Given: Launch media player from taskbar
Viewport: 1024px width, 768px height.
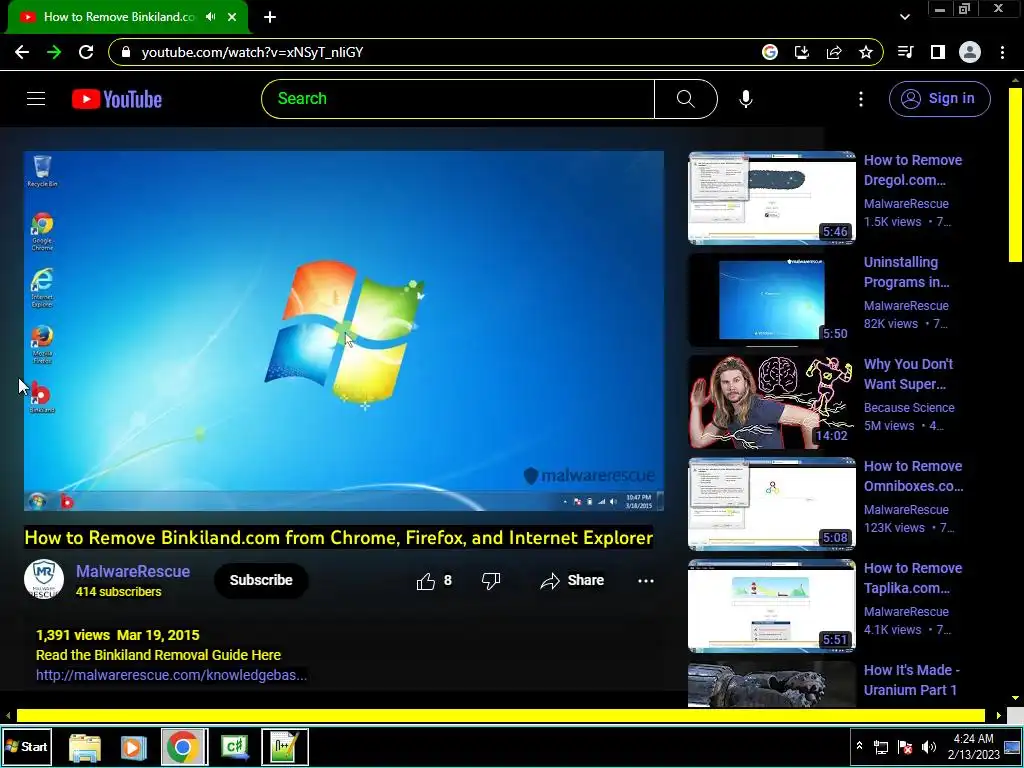Looking at the screenshot, I should click(x=134, y=746).
